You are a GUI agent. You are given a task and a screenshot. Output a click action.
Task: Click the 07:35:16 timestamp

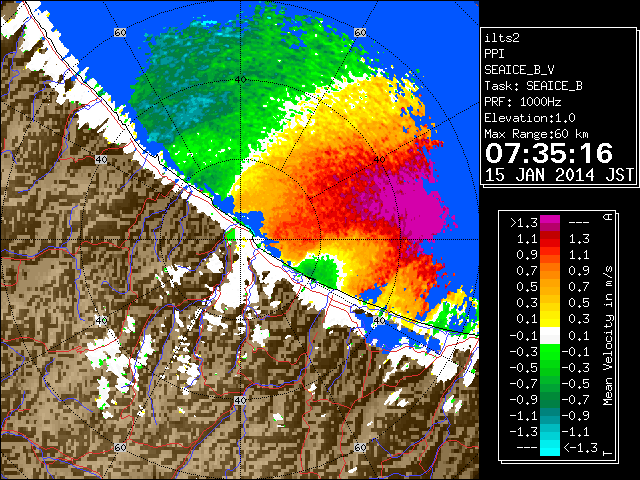[x=549, y=153]
